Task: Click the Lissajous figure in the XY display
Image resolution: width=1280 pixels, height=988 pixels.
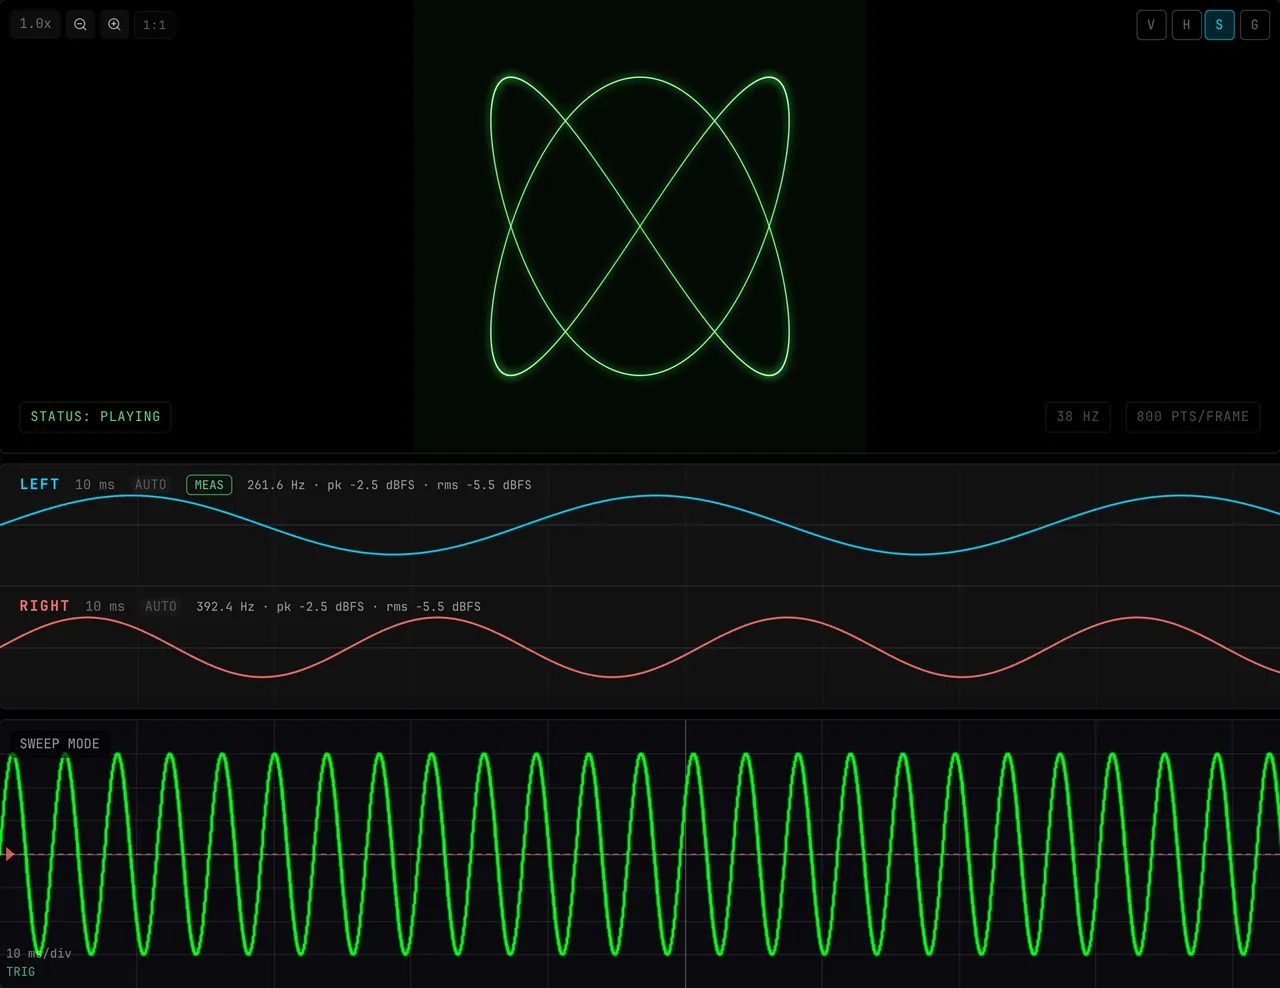Action: (640, 226)
